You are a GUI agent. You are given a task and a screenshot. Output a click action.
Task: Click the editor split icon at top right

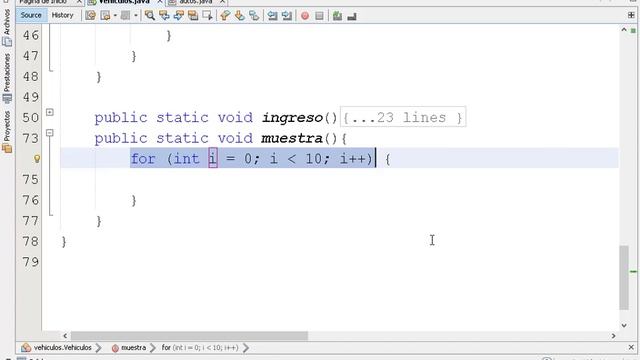[631, 16]
